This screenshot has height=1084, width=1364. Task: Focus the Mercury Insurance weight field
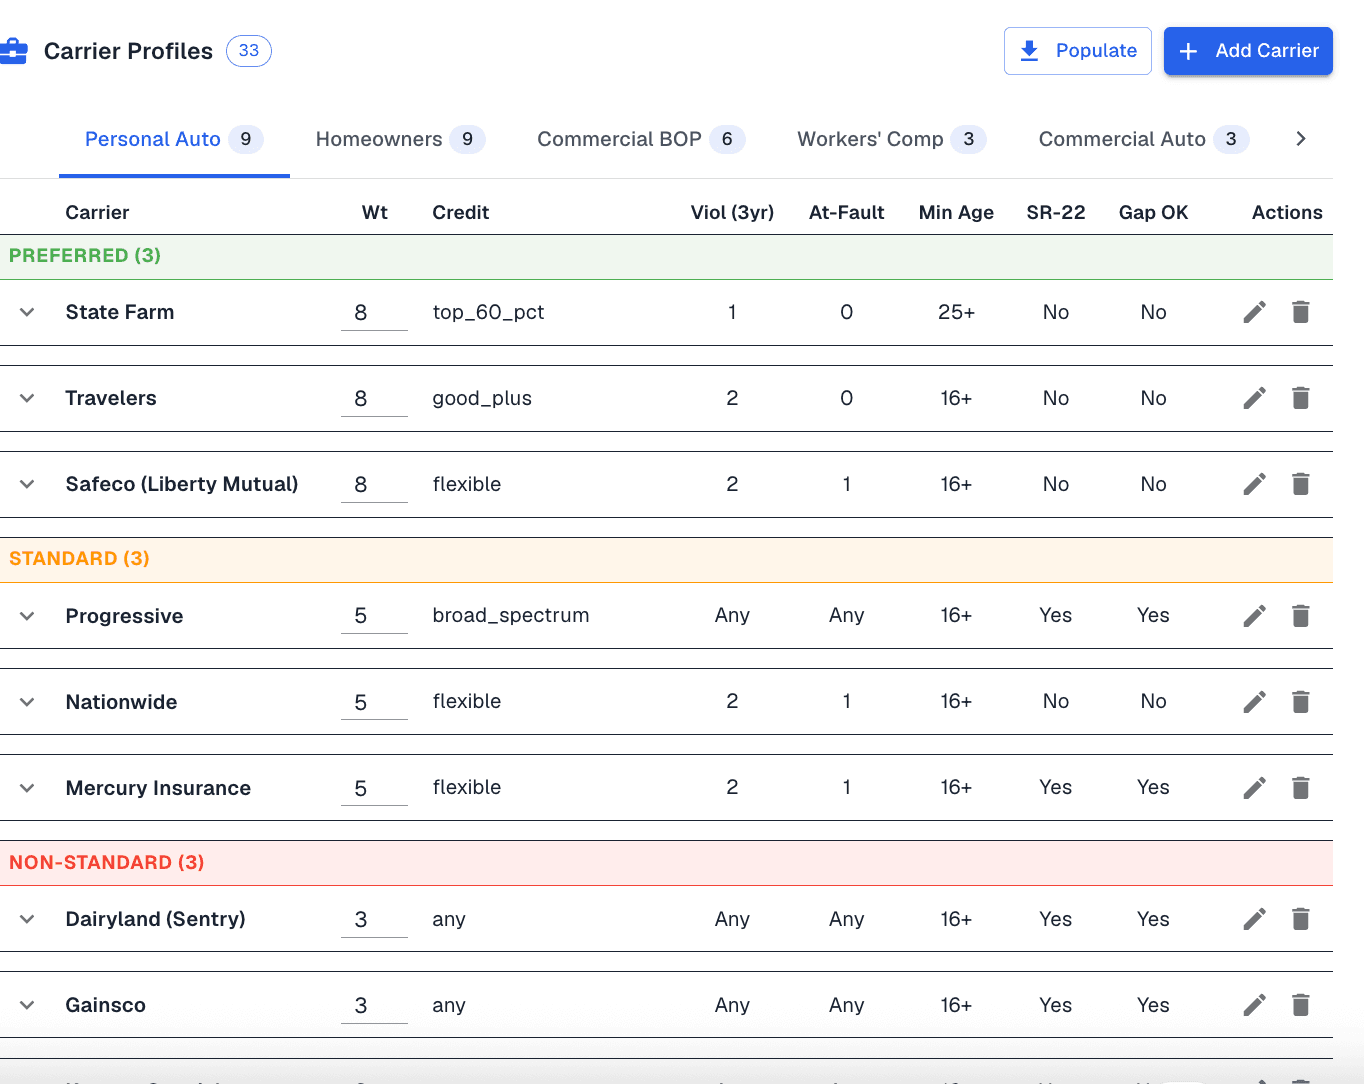click(x=374, y=788)
